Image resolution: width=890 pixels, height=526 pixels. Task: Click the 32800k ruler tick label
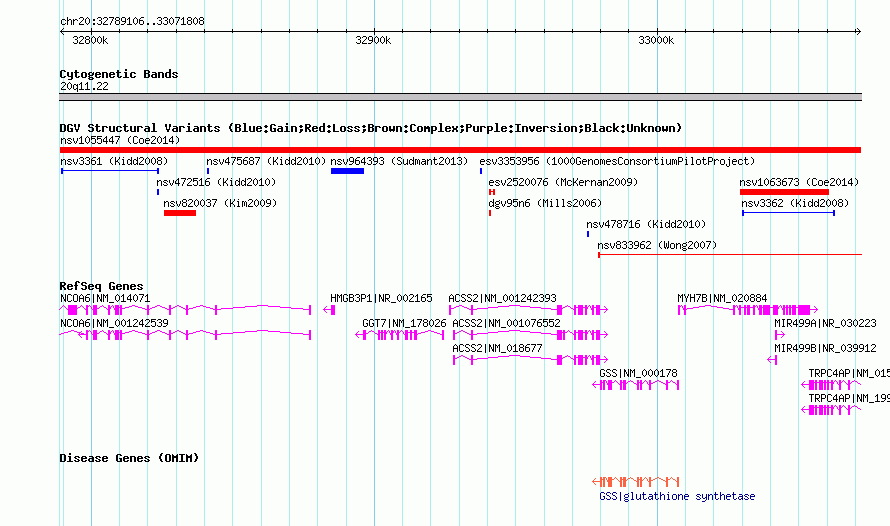(x=90, y=40)
